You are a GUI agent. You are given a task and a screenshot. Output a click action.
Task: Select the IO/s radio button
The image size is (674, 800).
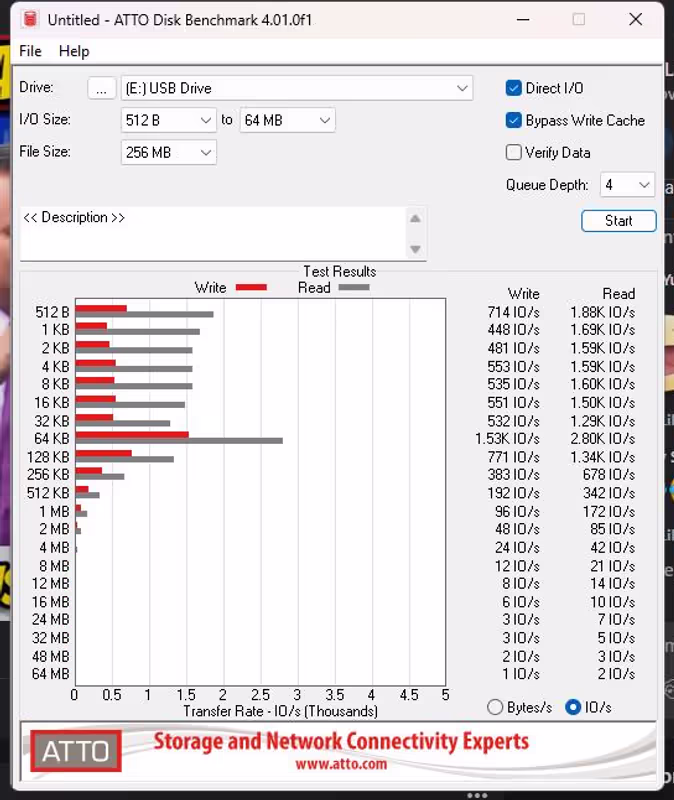[x=573, y=707]
